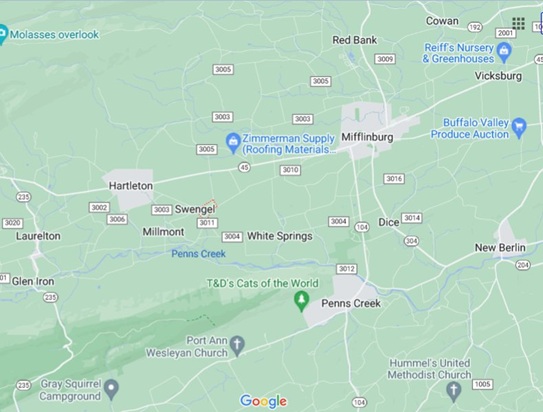Click the Gray Squirrel Campground location pin
Screen dimensions: 543x412
111,389
